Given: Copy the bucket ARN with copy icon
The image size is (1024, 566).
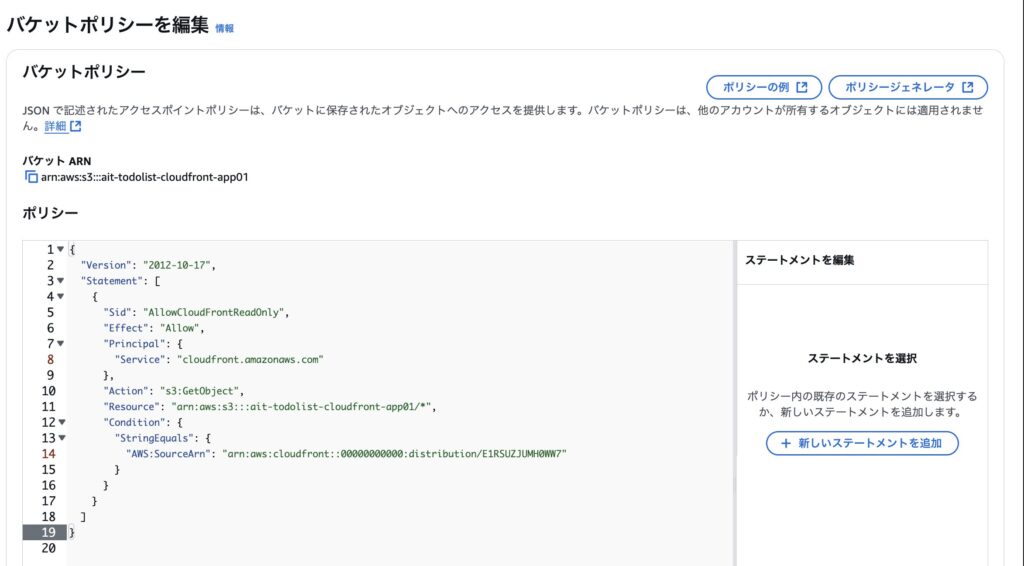Looking at the screenshot, I should coord(31,177).
